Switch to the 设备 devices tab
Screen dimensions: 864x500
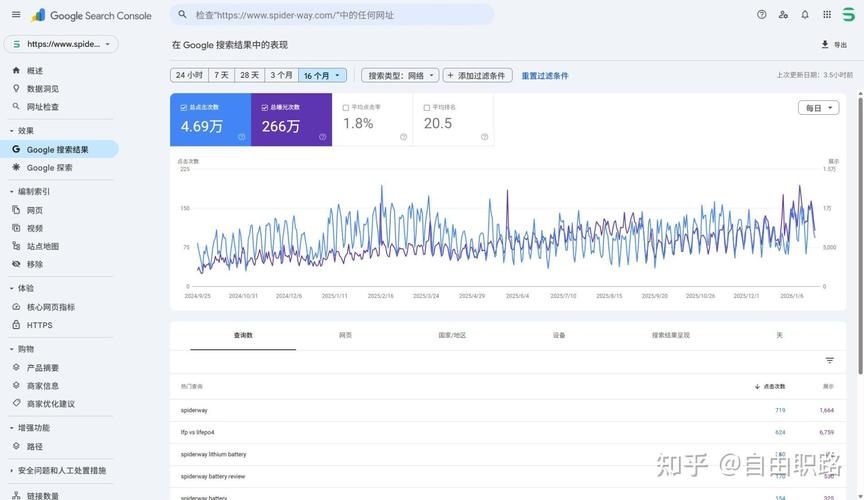(559, 335)
